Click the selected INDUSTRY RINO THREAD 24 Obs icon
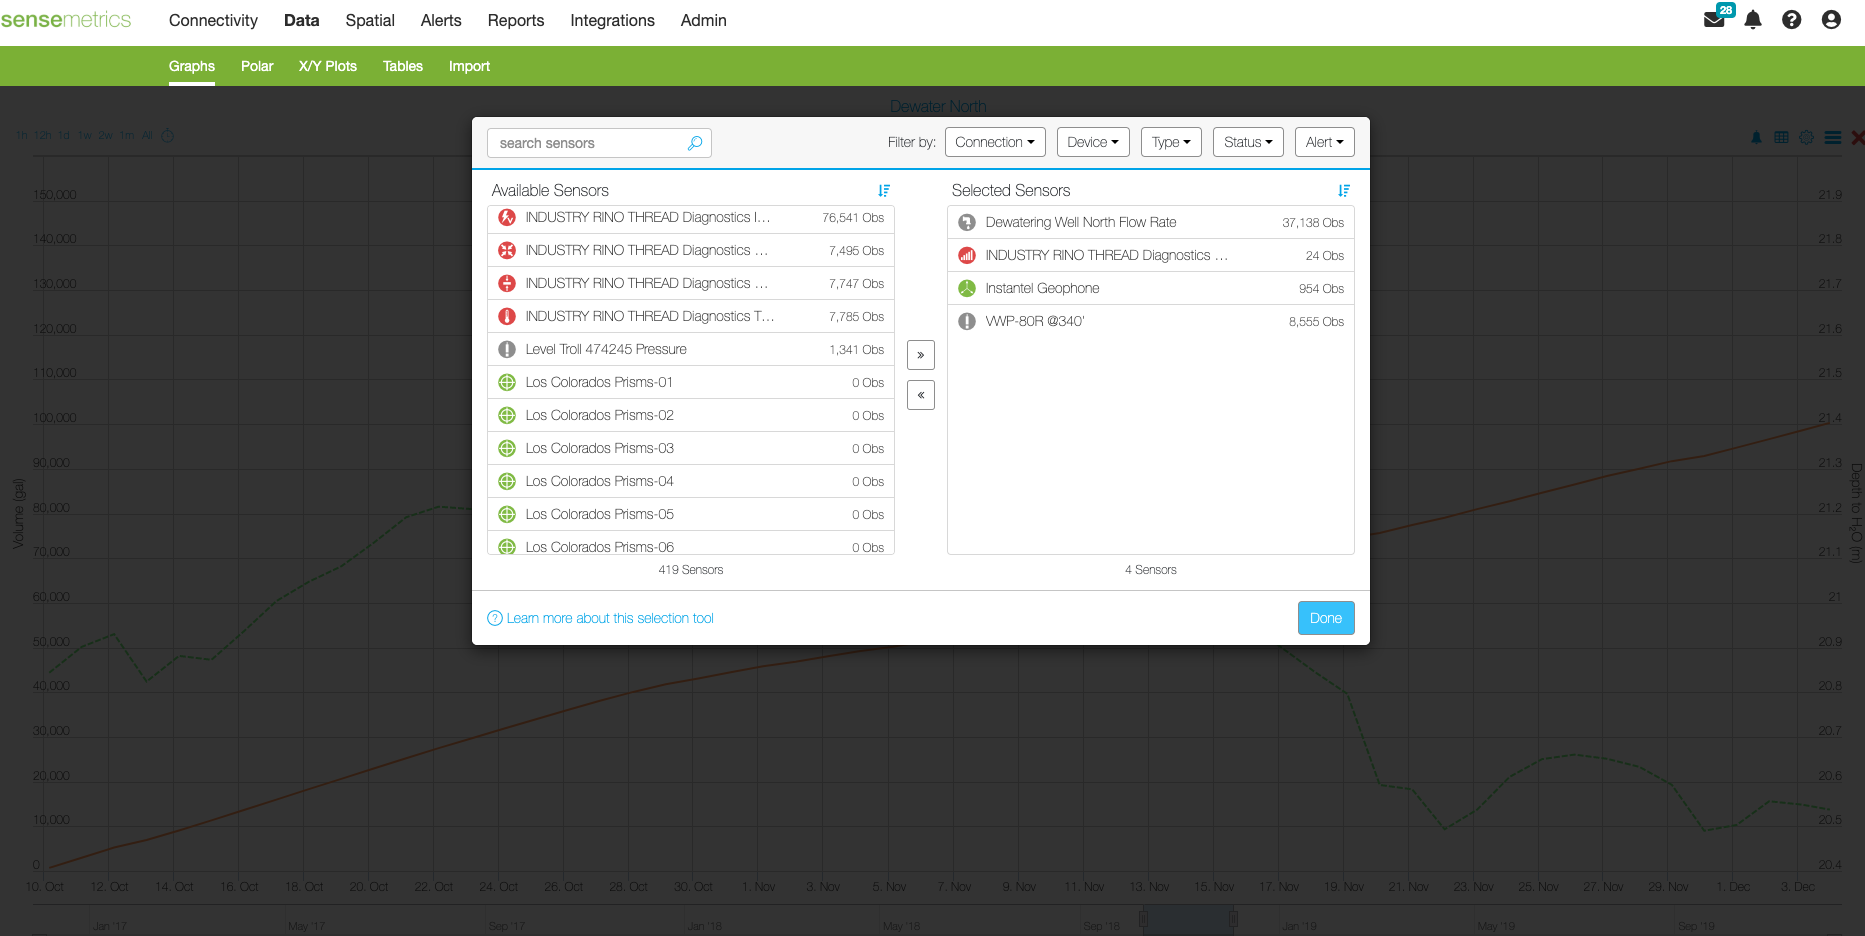1865x936 pixels. (x=967, y=255)
